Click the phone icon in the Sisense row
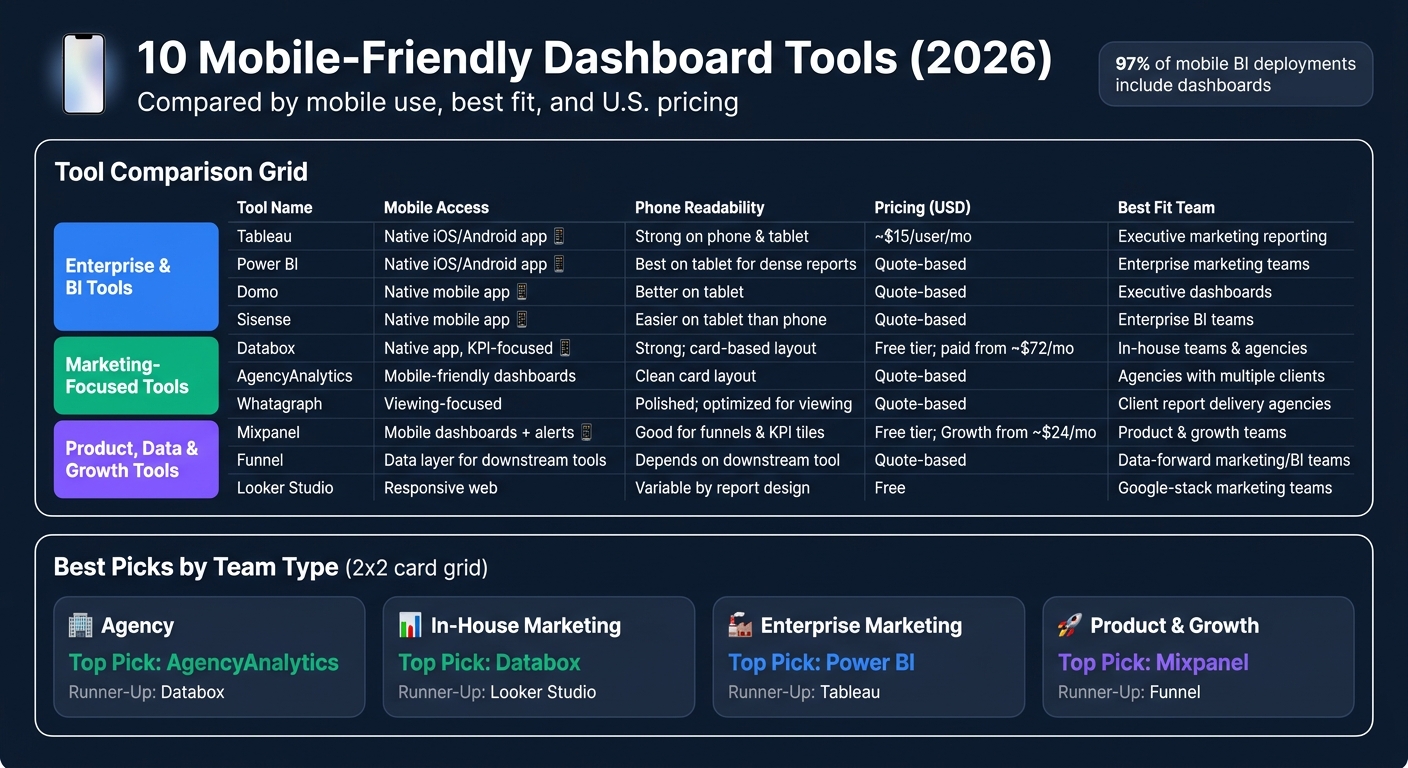 tap(521, 321)
